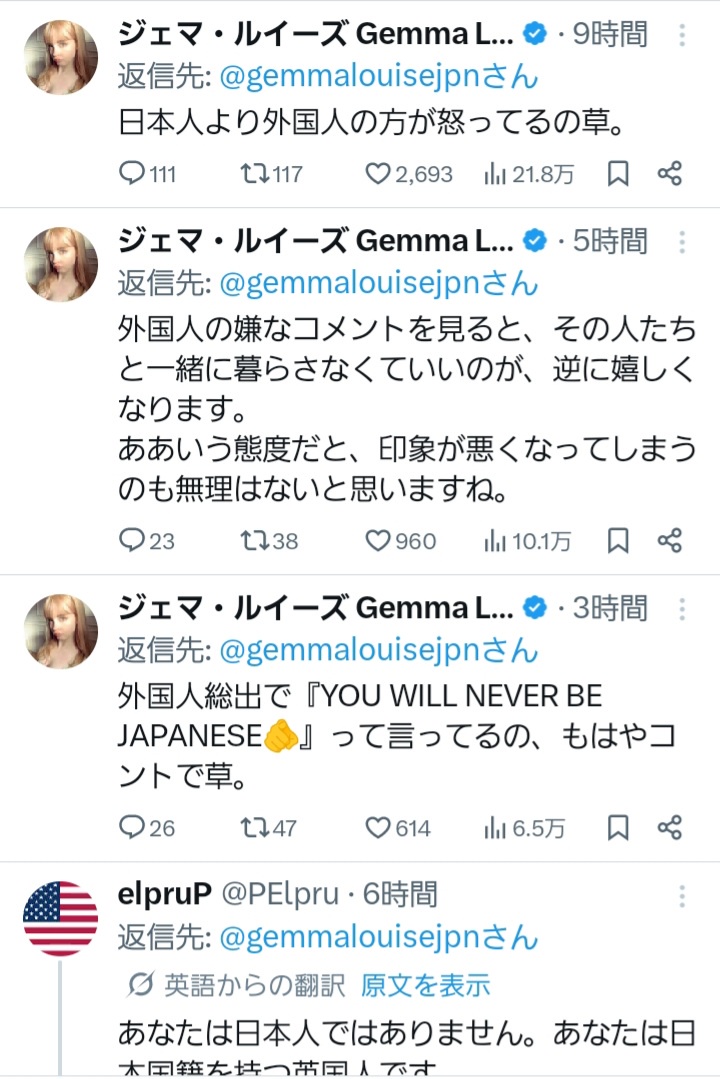
Task: Reply to the 9時間 tweet with 111 replies
Action: (x=133, y=174)
